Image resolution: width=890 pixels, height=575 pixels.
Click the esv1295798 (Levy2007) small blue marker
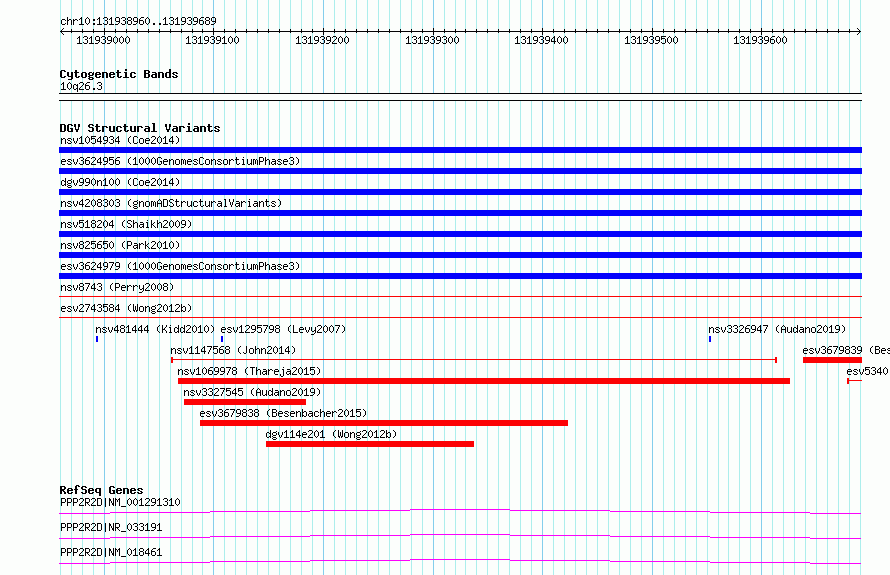[222, 339]
